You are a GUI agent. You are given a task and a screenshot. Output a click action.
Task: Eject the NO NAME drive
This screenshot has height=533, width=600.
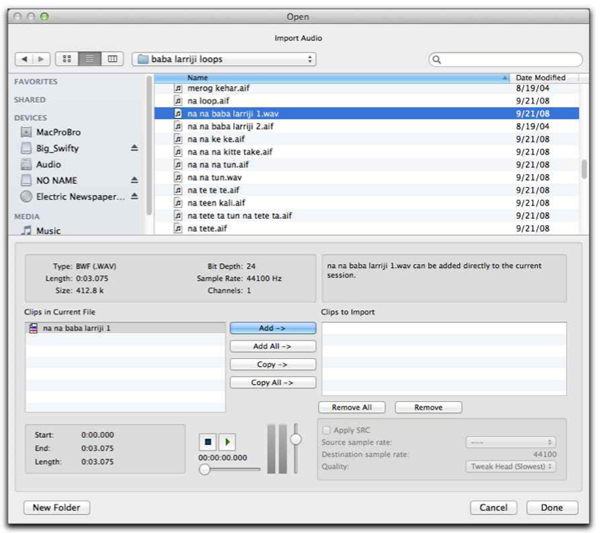pyautogui.click(x=134, y=180)
